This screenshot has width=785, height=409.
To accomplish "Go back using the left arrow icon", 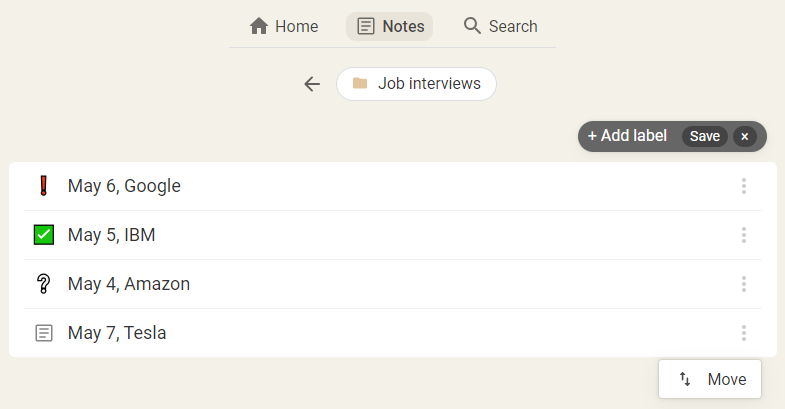I will [x=312, y=84].
